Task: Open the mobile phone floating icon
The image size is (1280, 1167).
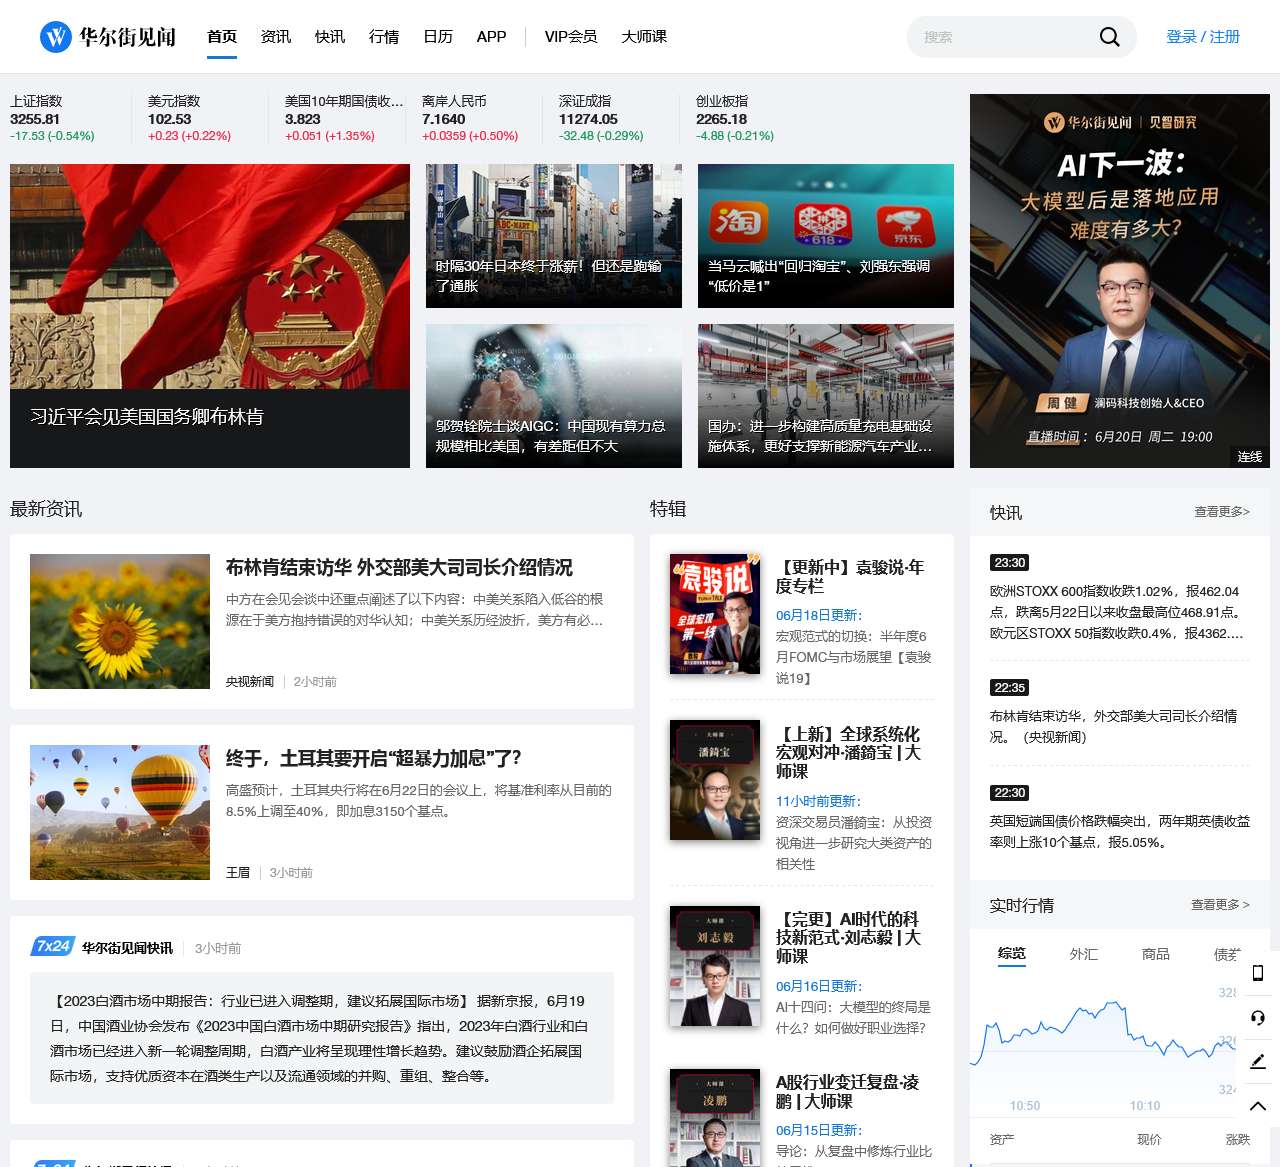Action: tap(1258, 973)
